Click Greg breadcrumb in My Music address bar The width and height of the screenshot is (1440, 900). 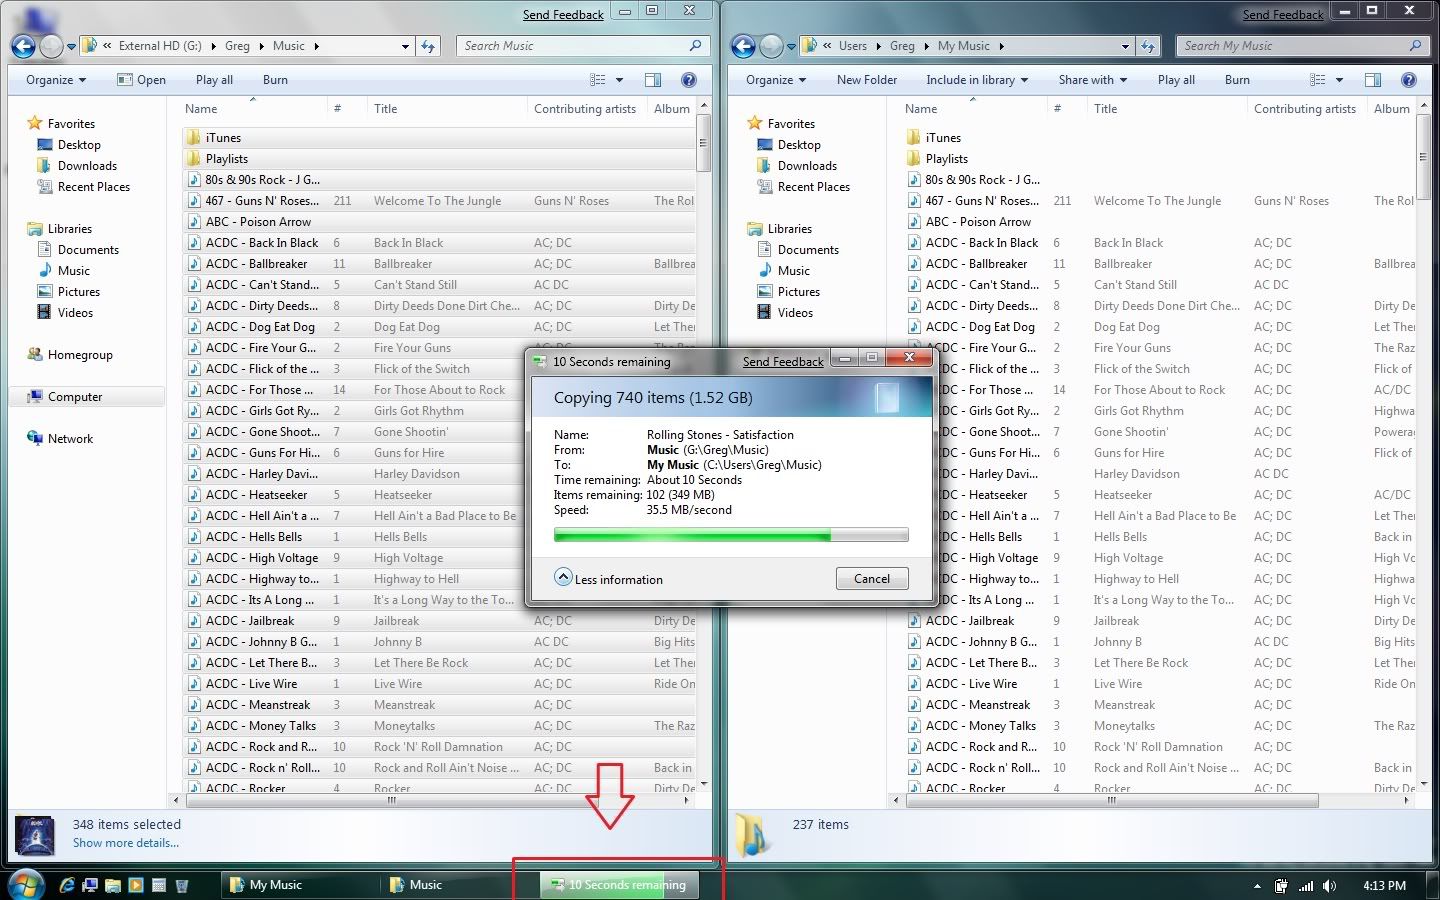902,46
